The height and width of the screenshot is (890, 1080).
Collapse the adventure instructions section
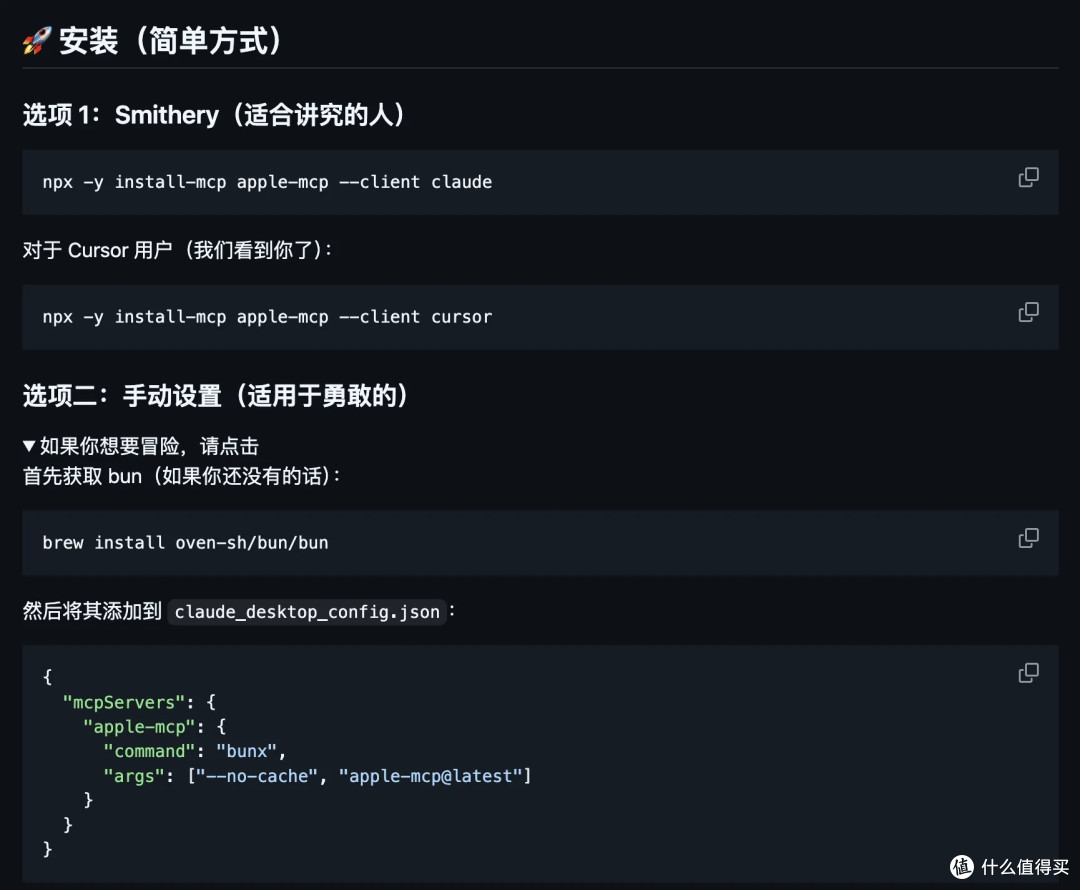click(29, 447)
